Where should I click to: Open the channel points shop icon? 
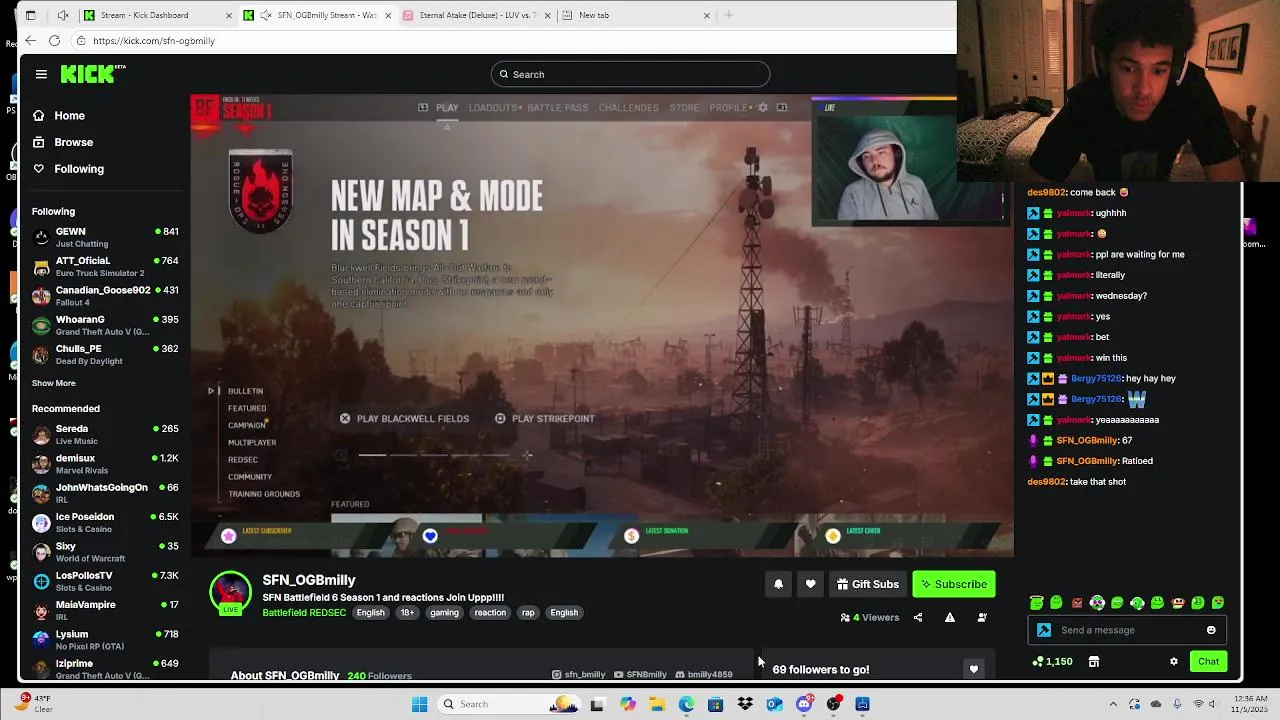(1094, 661)
